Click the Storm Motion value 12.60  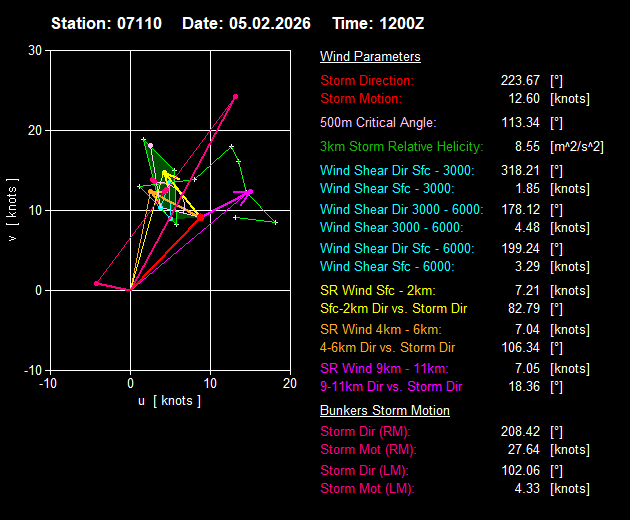(x=520, y=98)
